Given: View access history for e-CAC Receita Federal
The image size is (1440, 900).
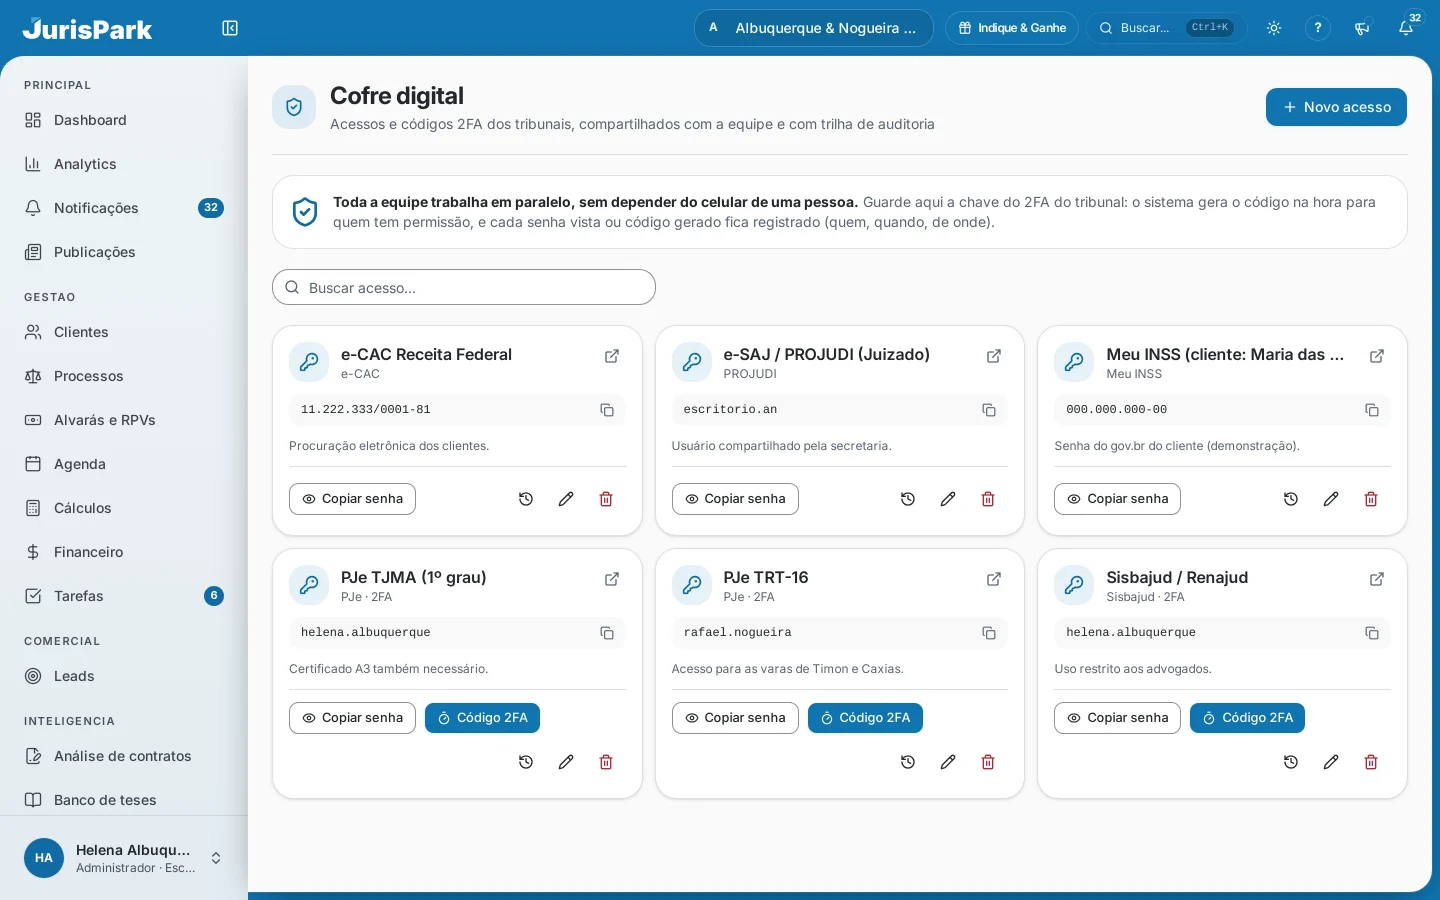Looking at the screenshot, I should click(526, 499).
